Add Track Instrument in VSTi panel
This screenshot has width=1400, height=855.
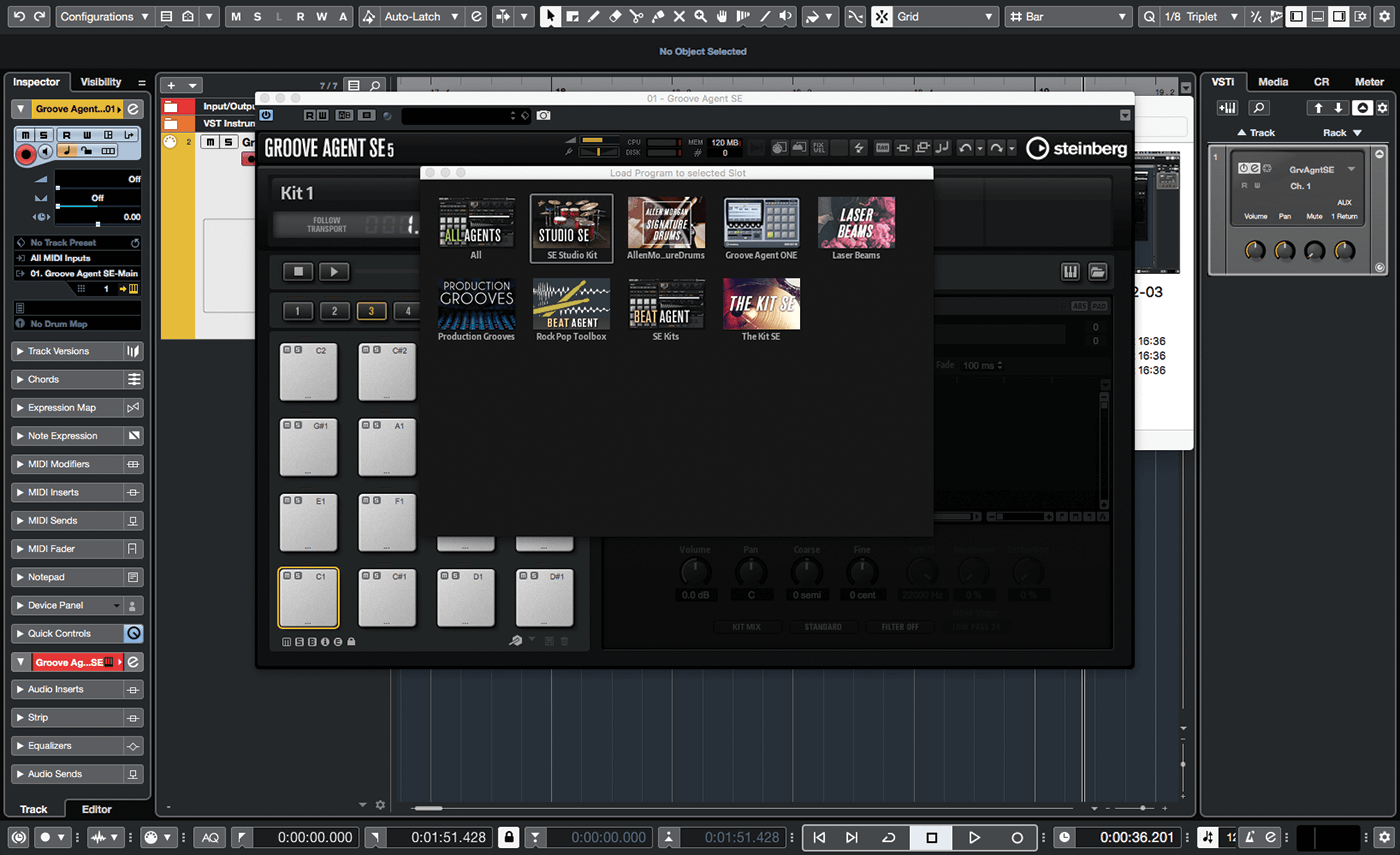[x=1227, y=107]
